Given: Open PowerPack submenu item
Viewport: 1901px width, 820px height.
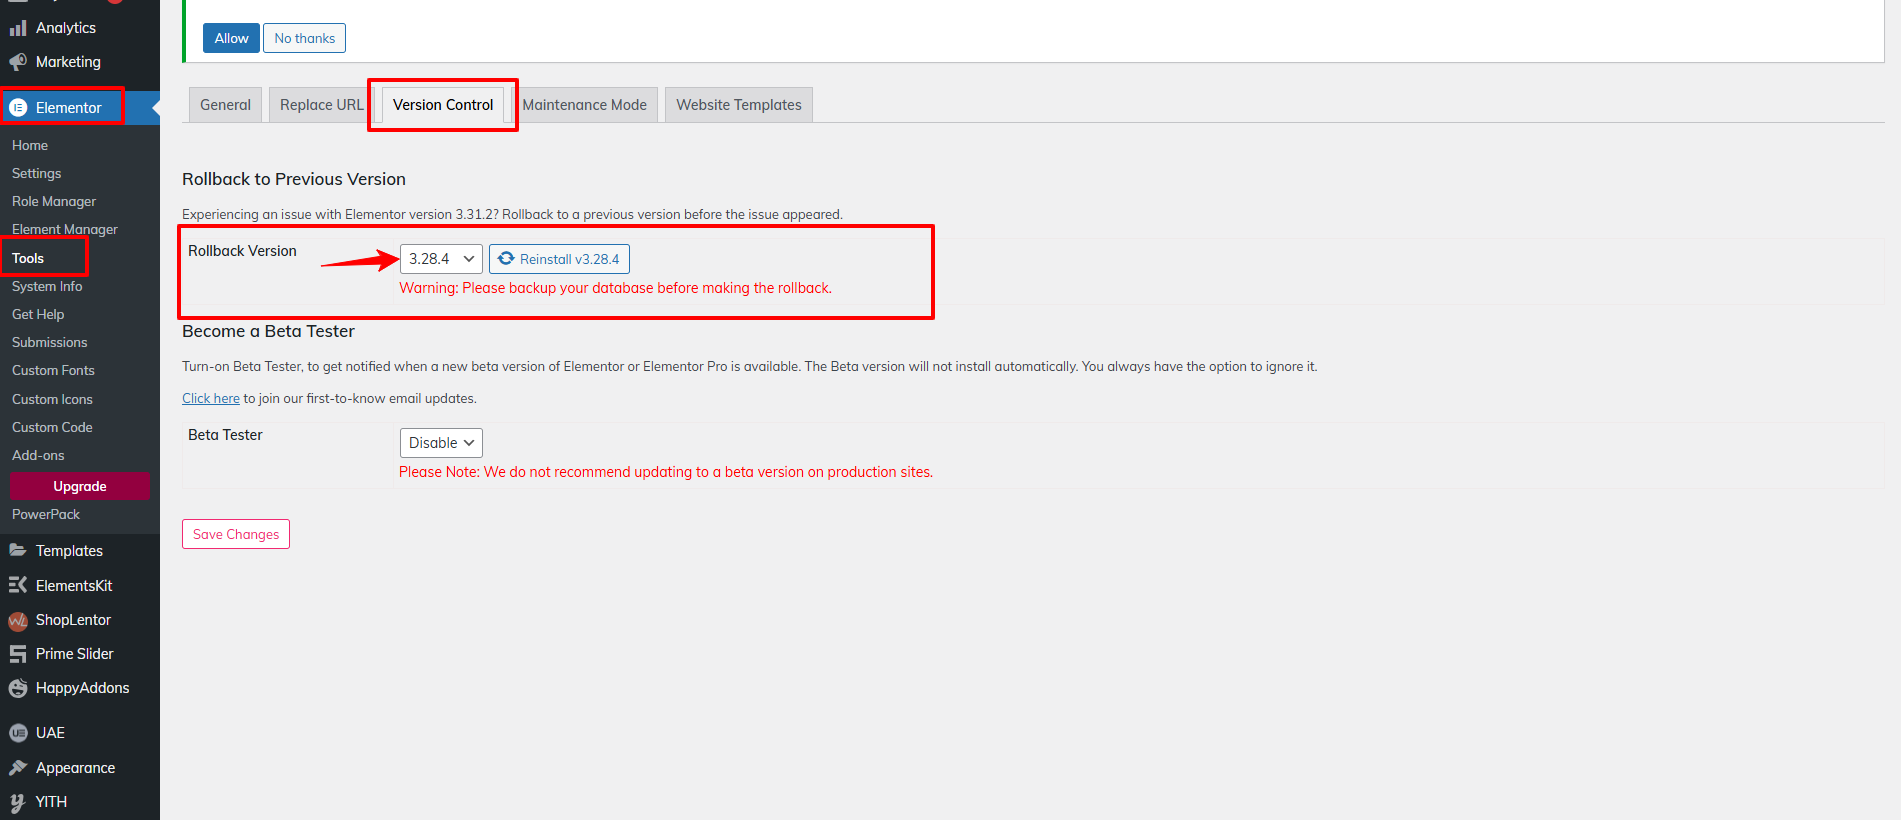Looking at the screenshot, I should tap(46, 514).
